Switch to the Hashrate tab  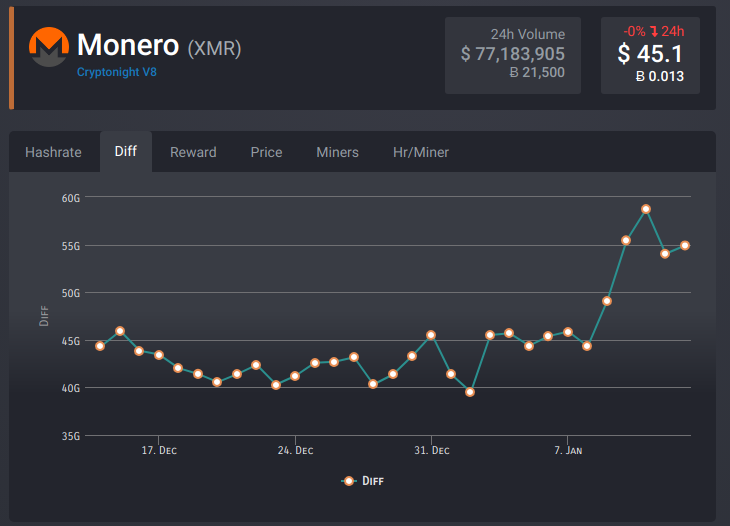[x=53, y=152]
